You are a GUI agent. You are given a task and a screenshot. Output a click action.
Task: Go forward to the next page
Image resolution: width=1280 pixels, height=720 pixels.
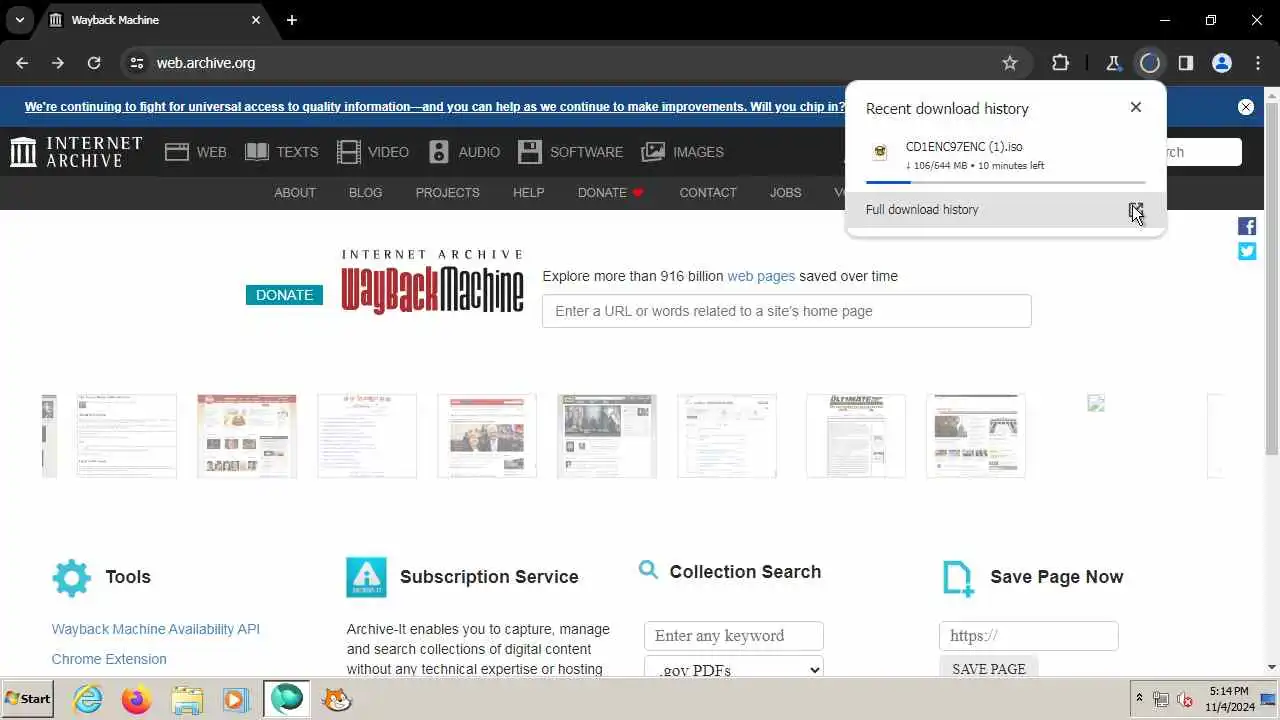[x=58, y=63]
